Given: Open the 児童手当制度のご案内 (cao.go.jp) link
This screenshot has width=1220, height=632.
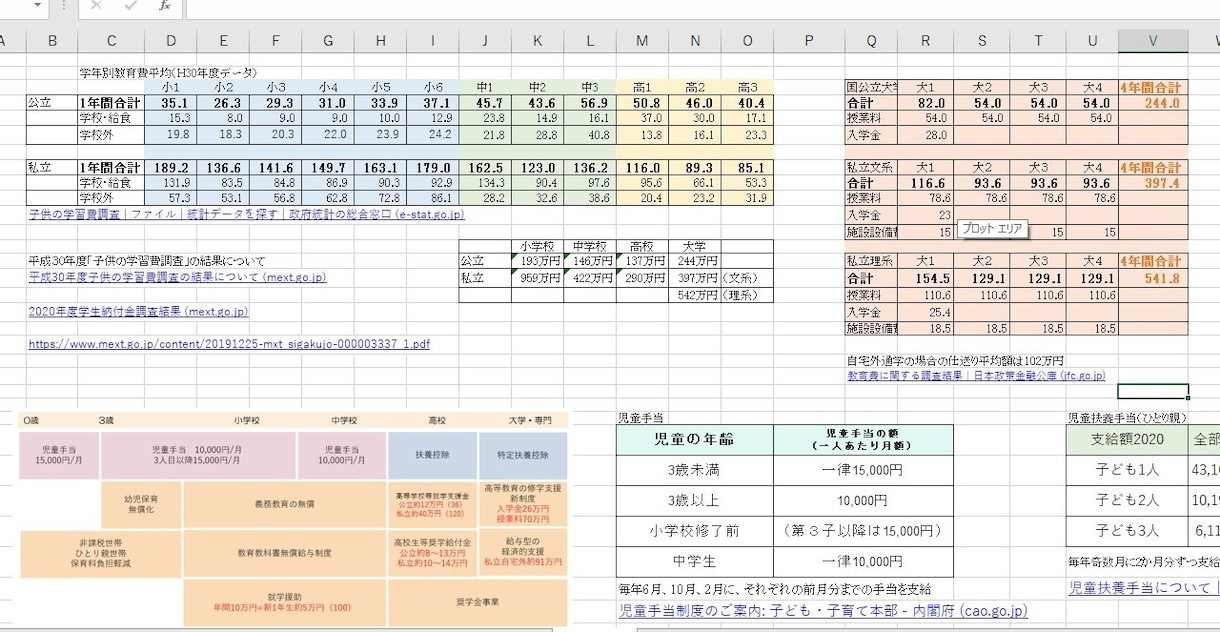Looking at the screenshot, I should click(823, 611).
